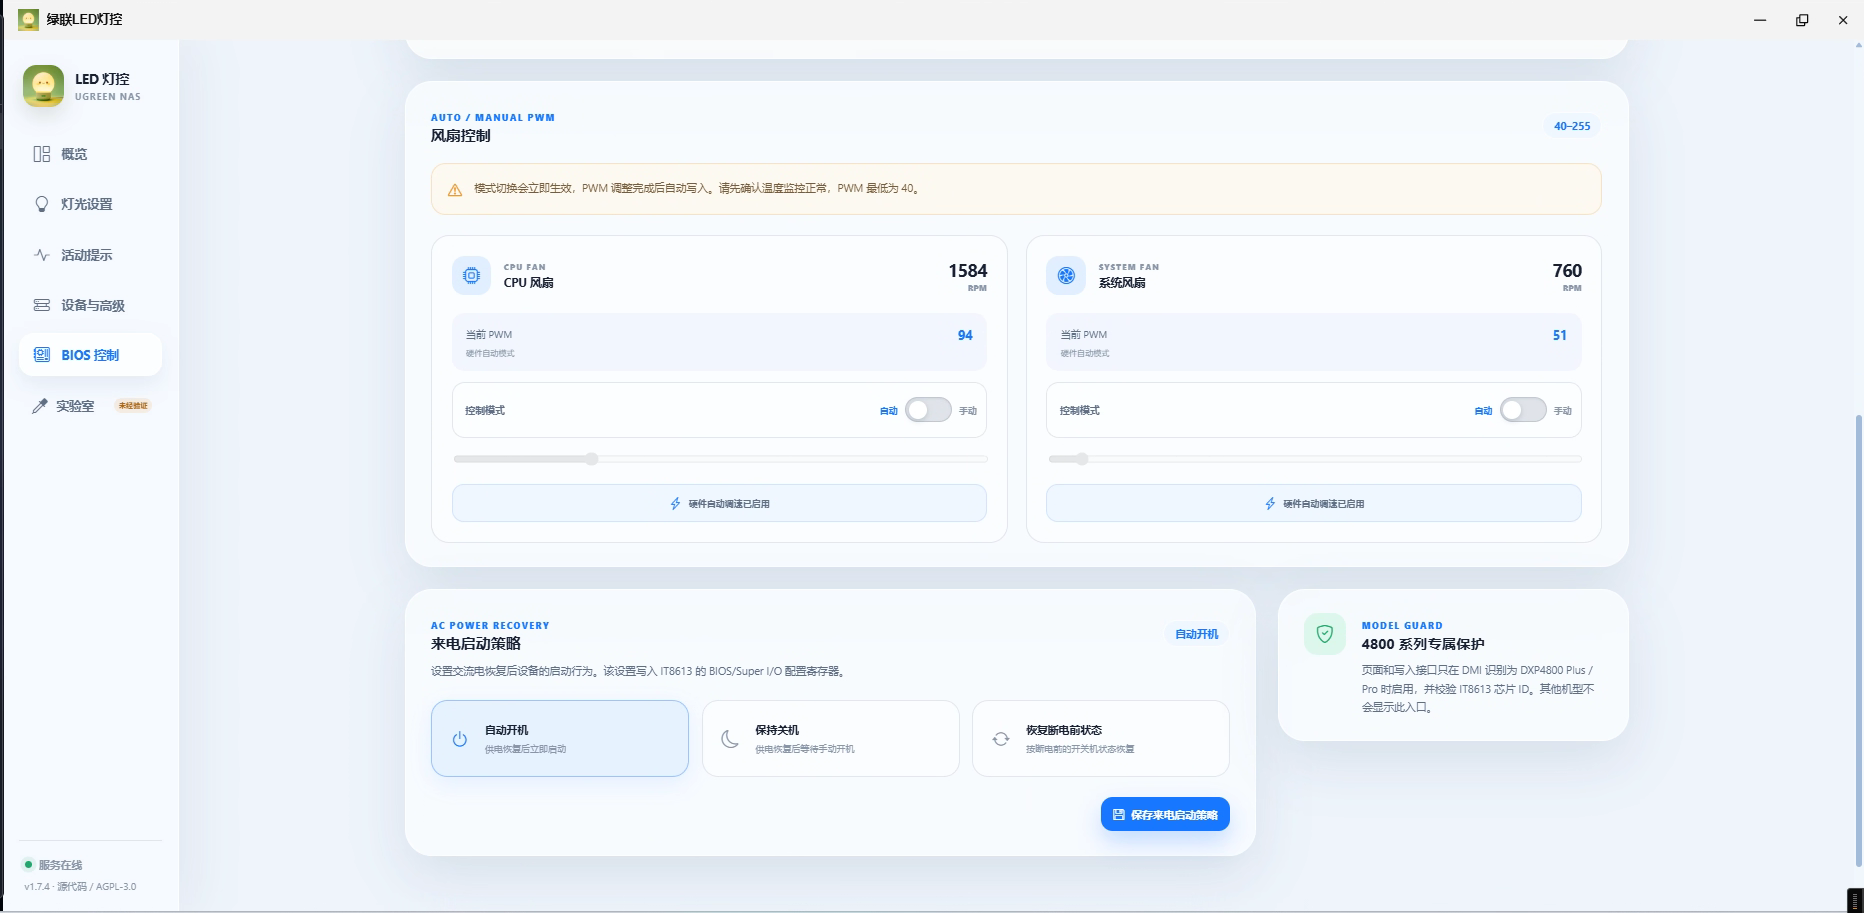Click the lightbulb icon for 灯光设置
Viewport: 1864px width, 913px height.
42,204
